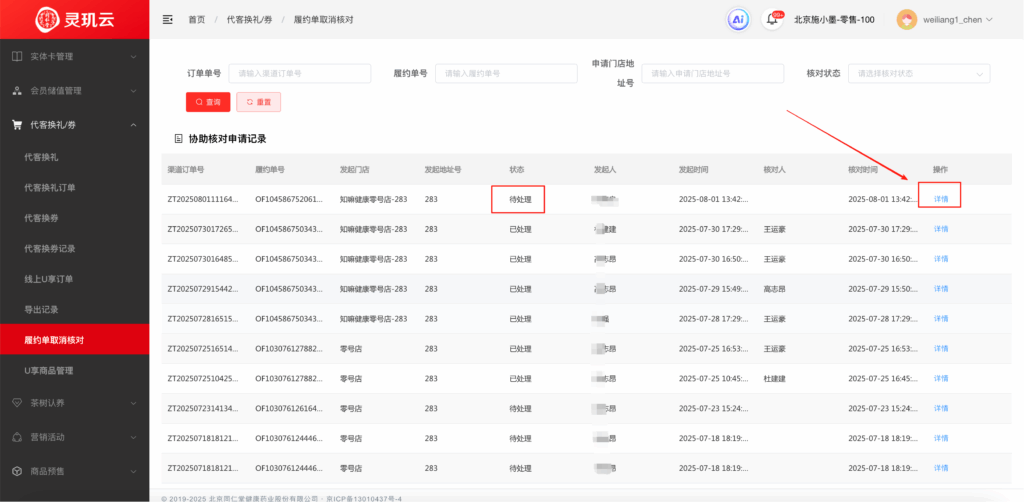Click the user avatar picture

906,19
